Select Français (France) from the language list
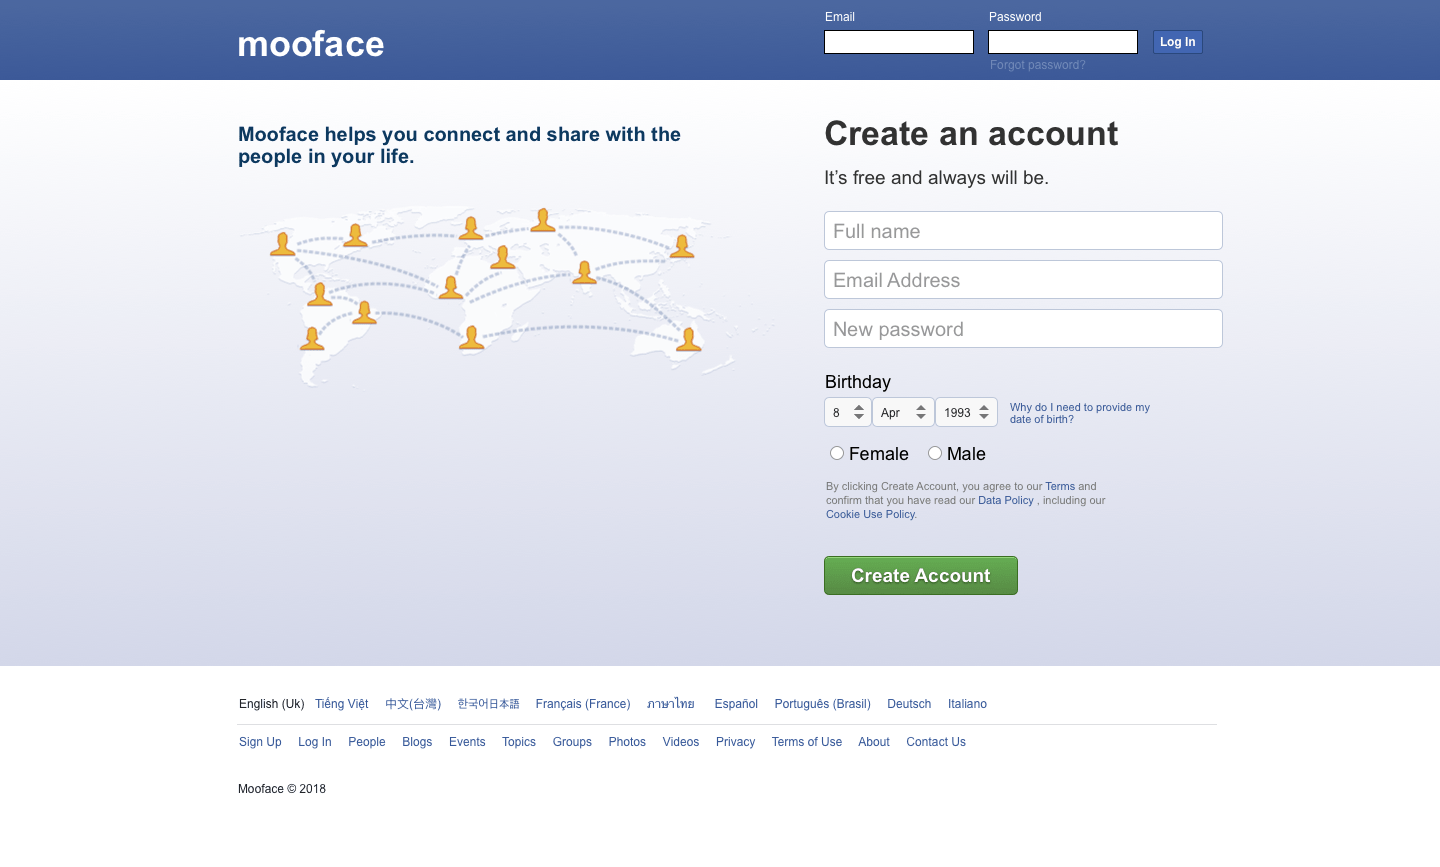 click(583, 703)
